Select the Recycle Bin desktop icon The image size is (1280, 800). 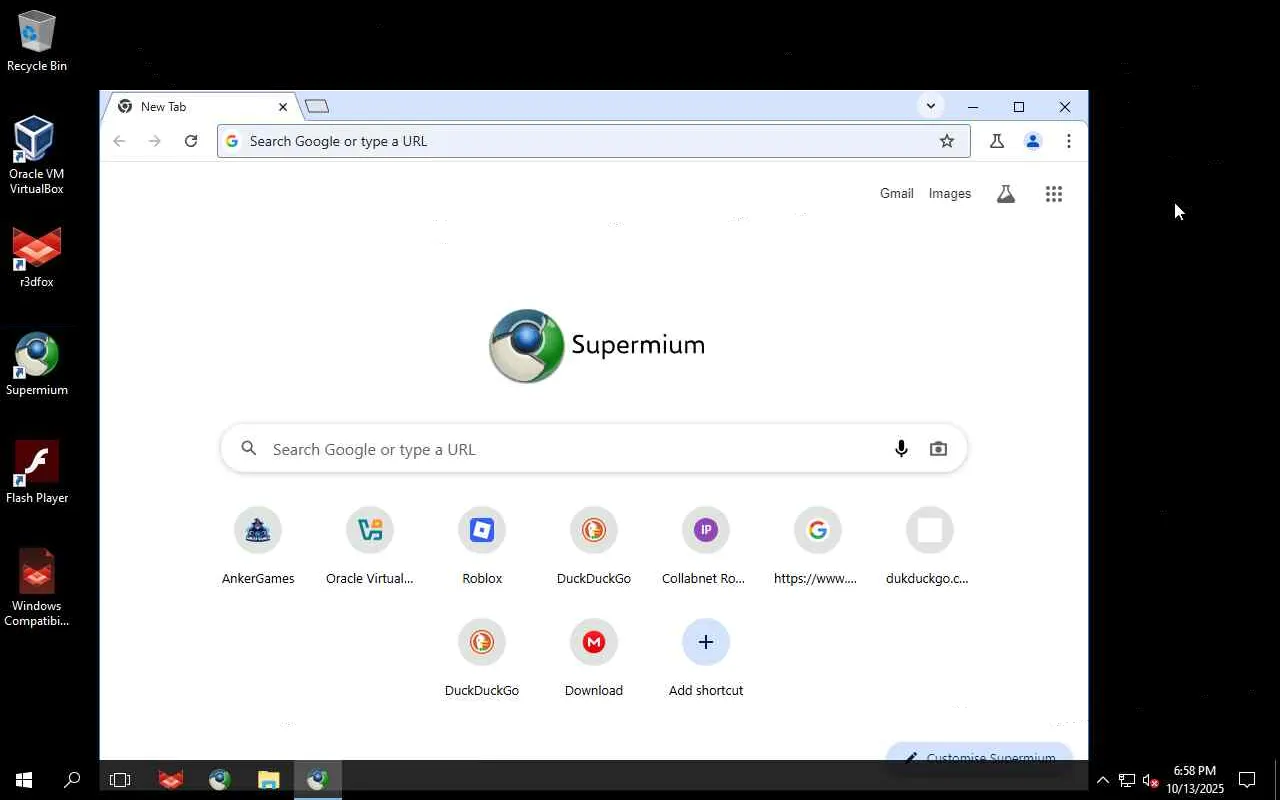click(x=37, y=42)
